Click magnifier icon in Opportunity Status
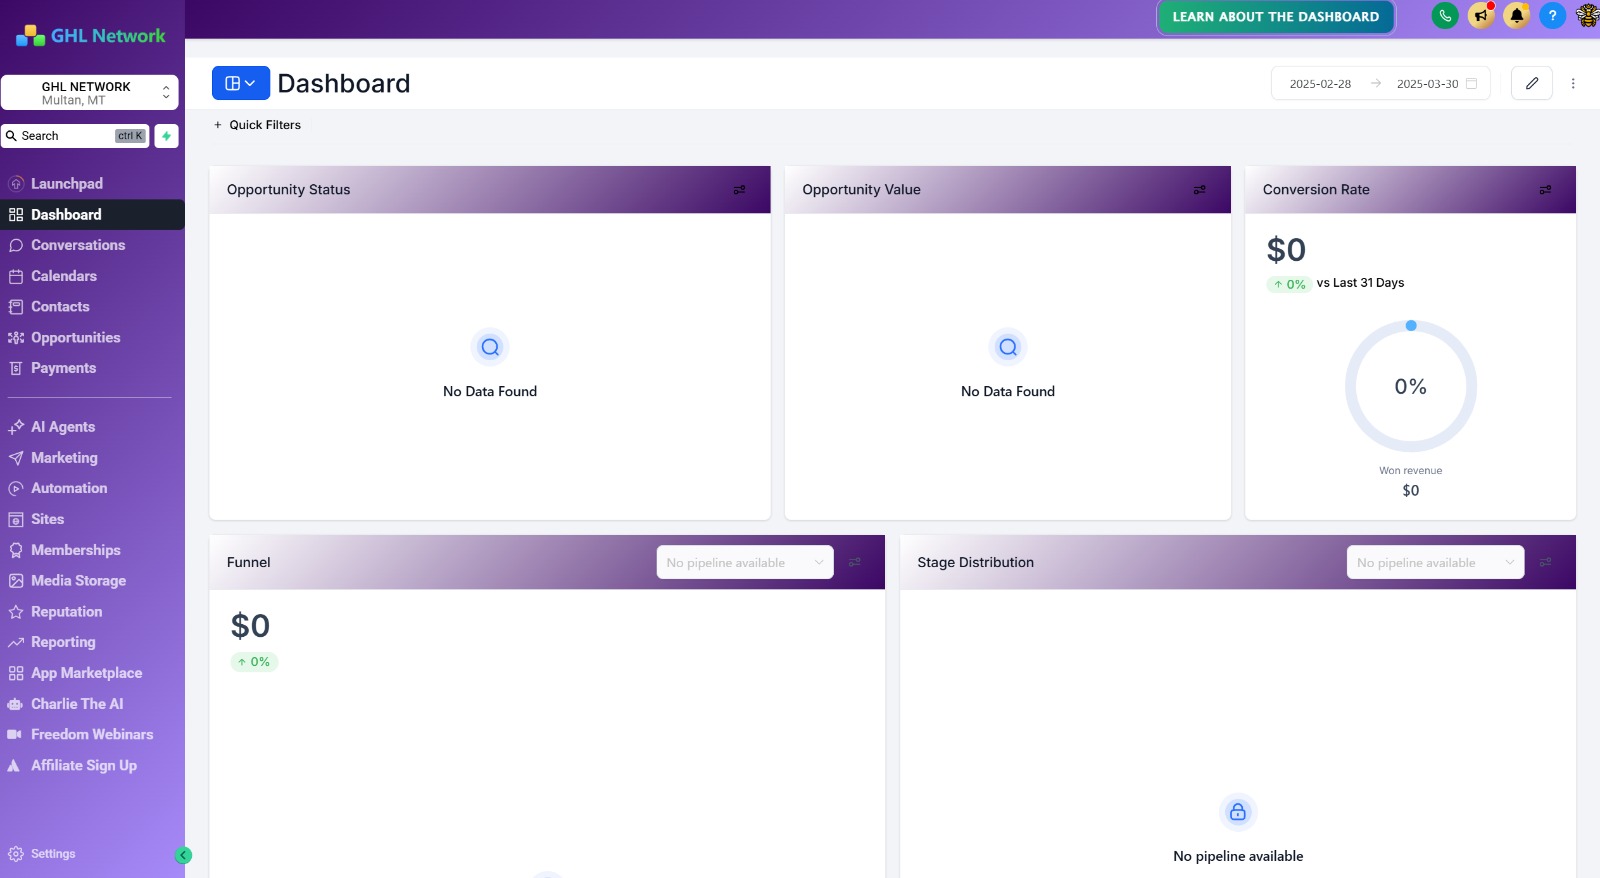The width and height of the screenshot is (1600, 878). (490, 347)
